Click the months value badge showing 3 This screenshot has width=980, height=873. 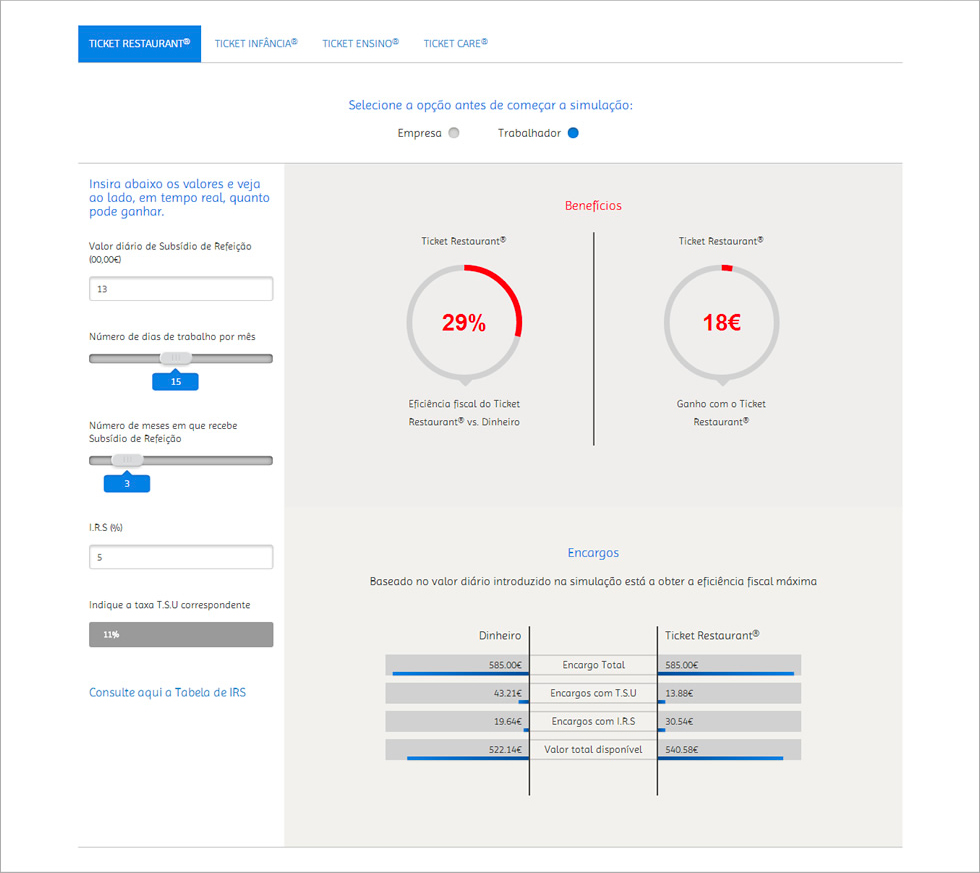point(127,484)
